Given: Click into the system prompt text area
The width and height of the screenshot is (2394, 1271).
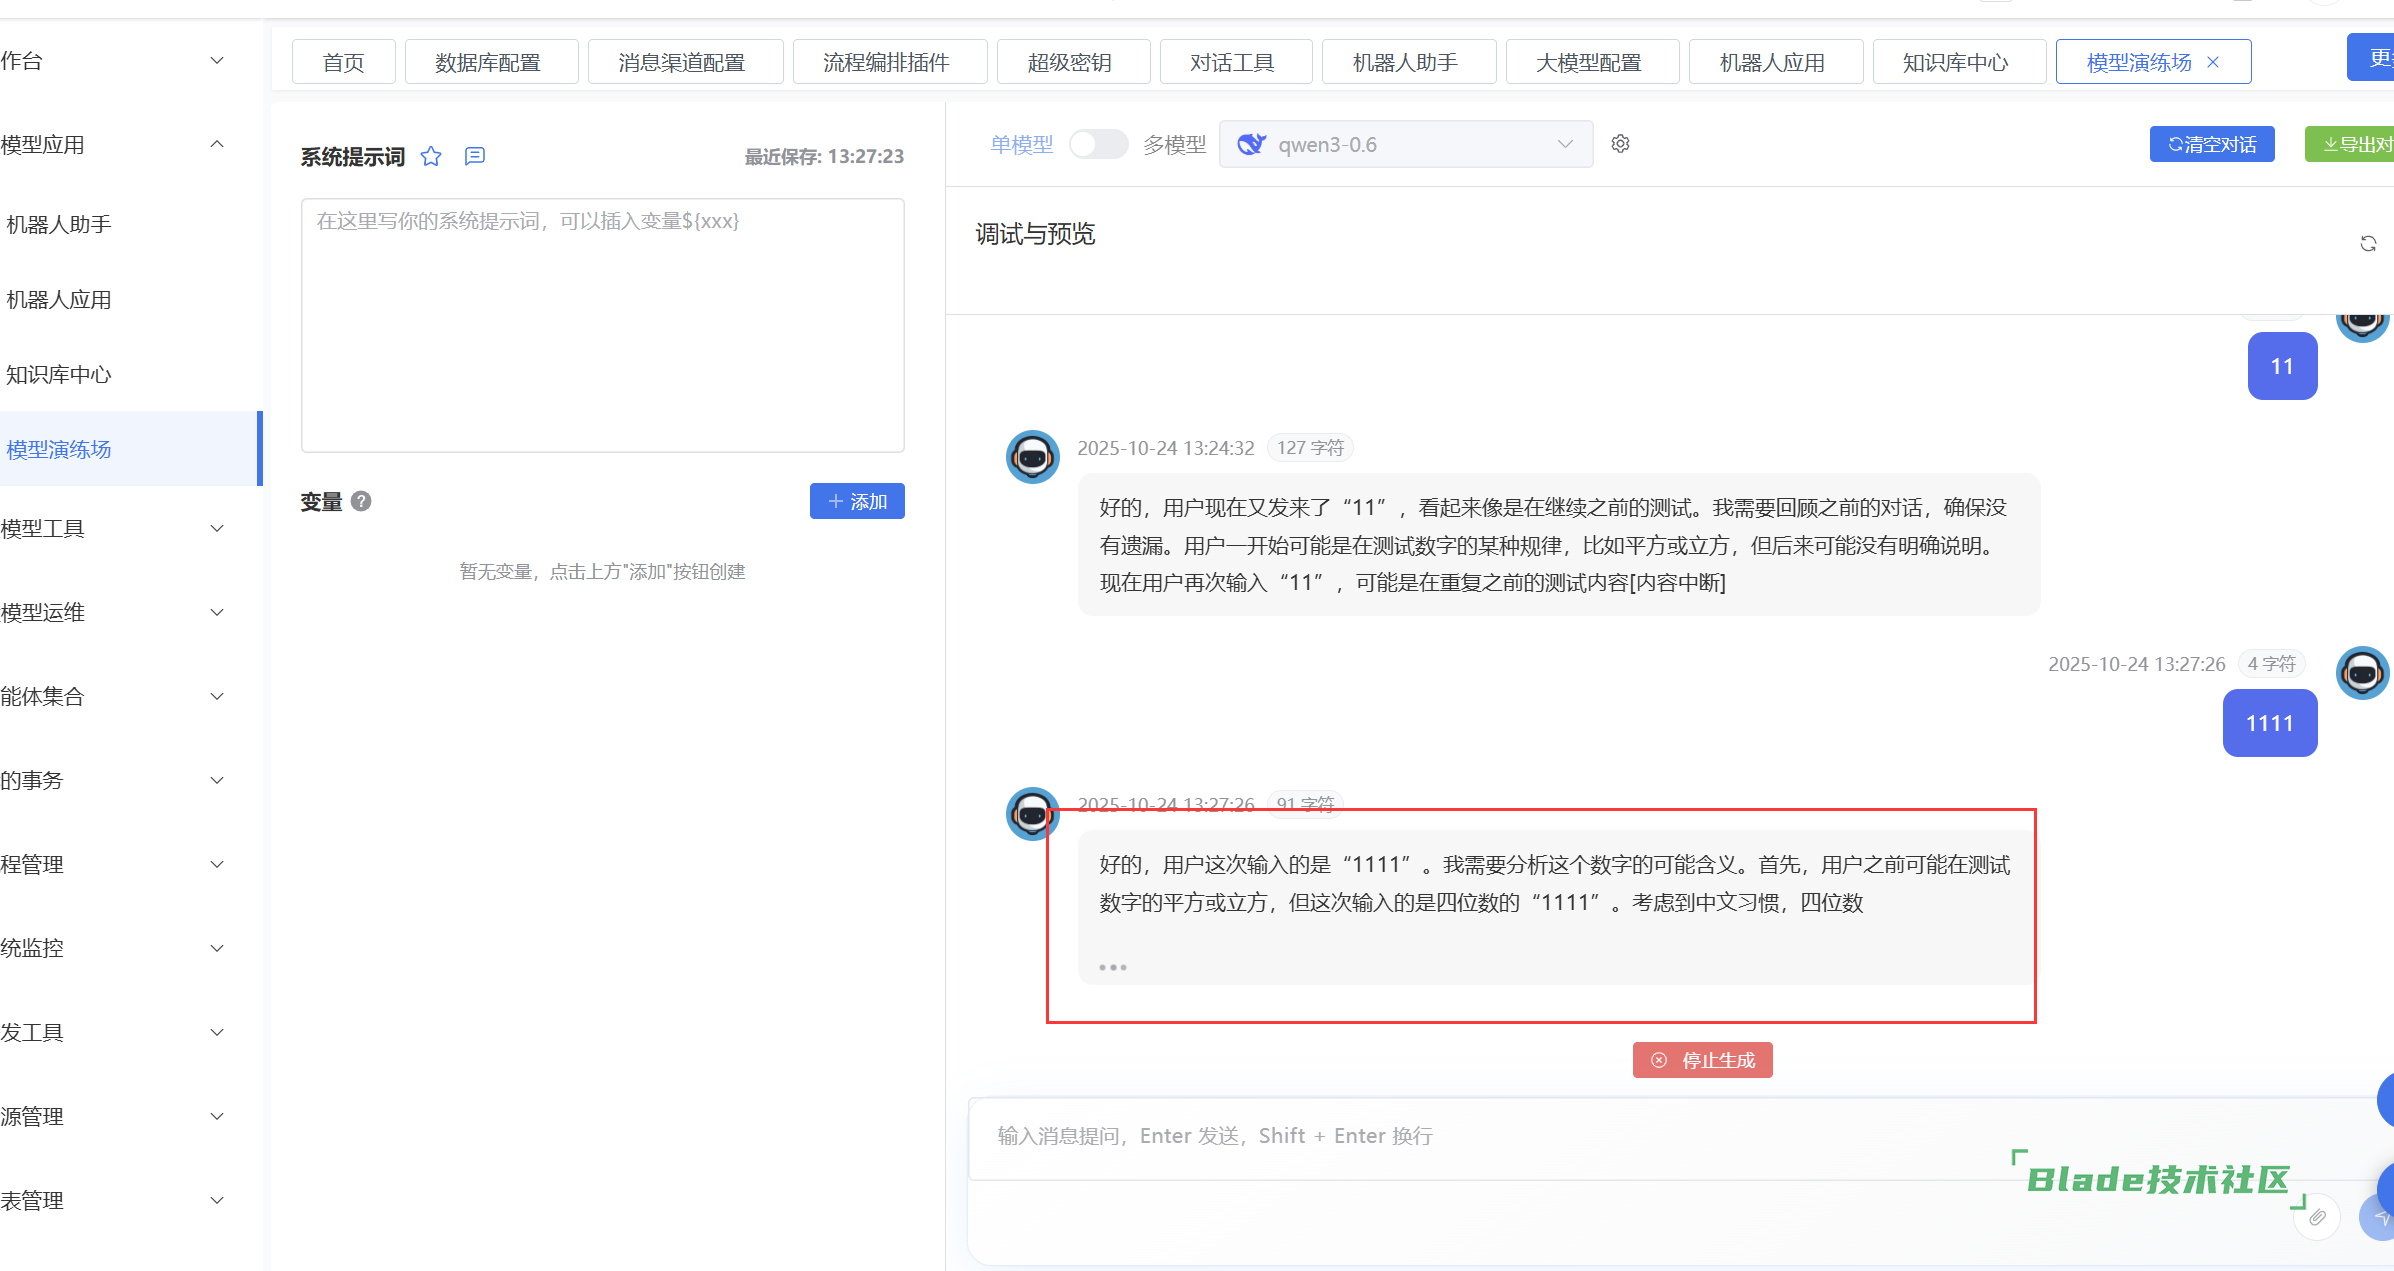Looking at the screenshot, I should click(x=602, y=325).
